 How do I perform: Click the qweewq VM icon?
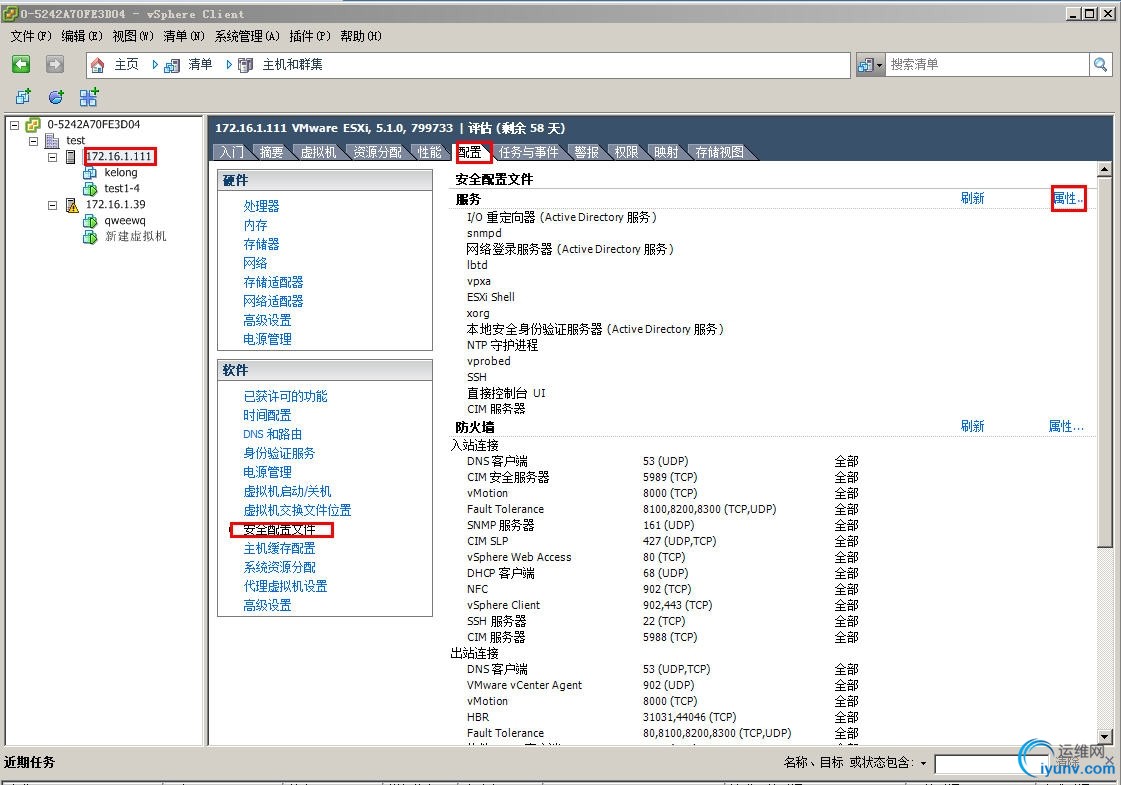pos(90,221)
